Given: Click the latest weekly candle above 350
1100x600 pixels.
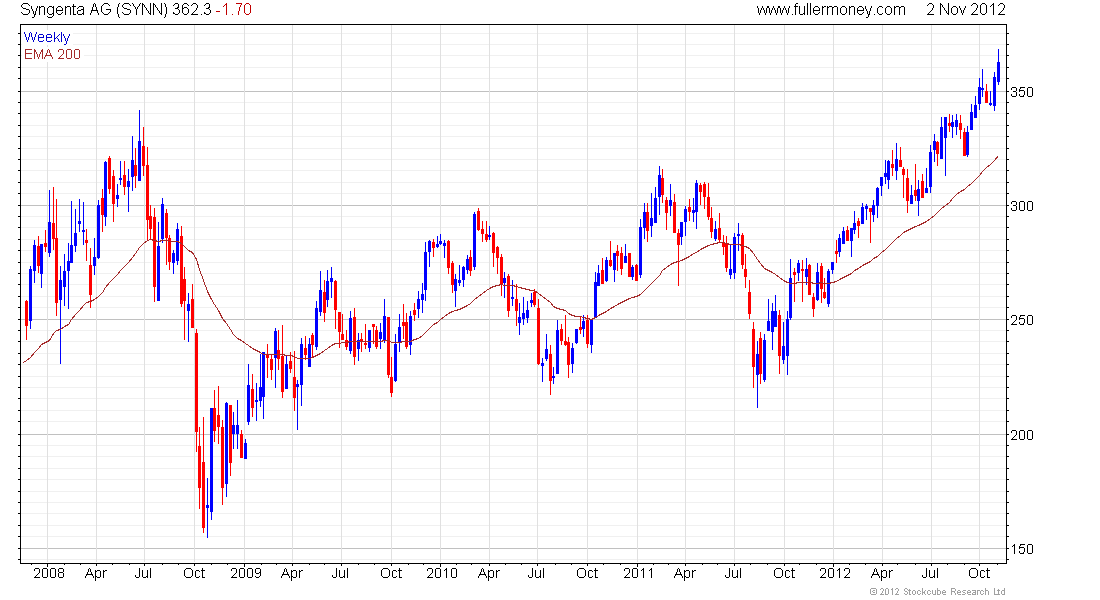Looking at the screenshot, I should [x=998, y=67].
